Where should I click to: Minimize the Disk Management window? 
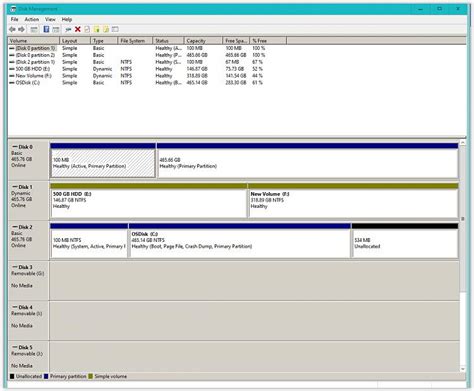pyautogui.click(x=421, y=9)
